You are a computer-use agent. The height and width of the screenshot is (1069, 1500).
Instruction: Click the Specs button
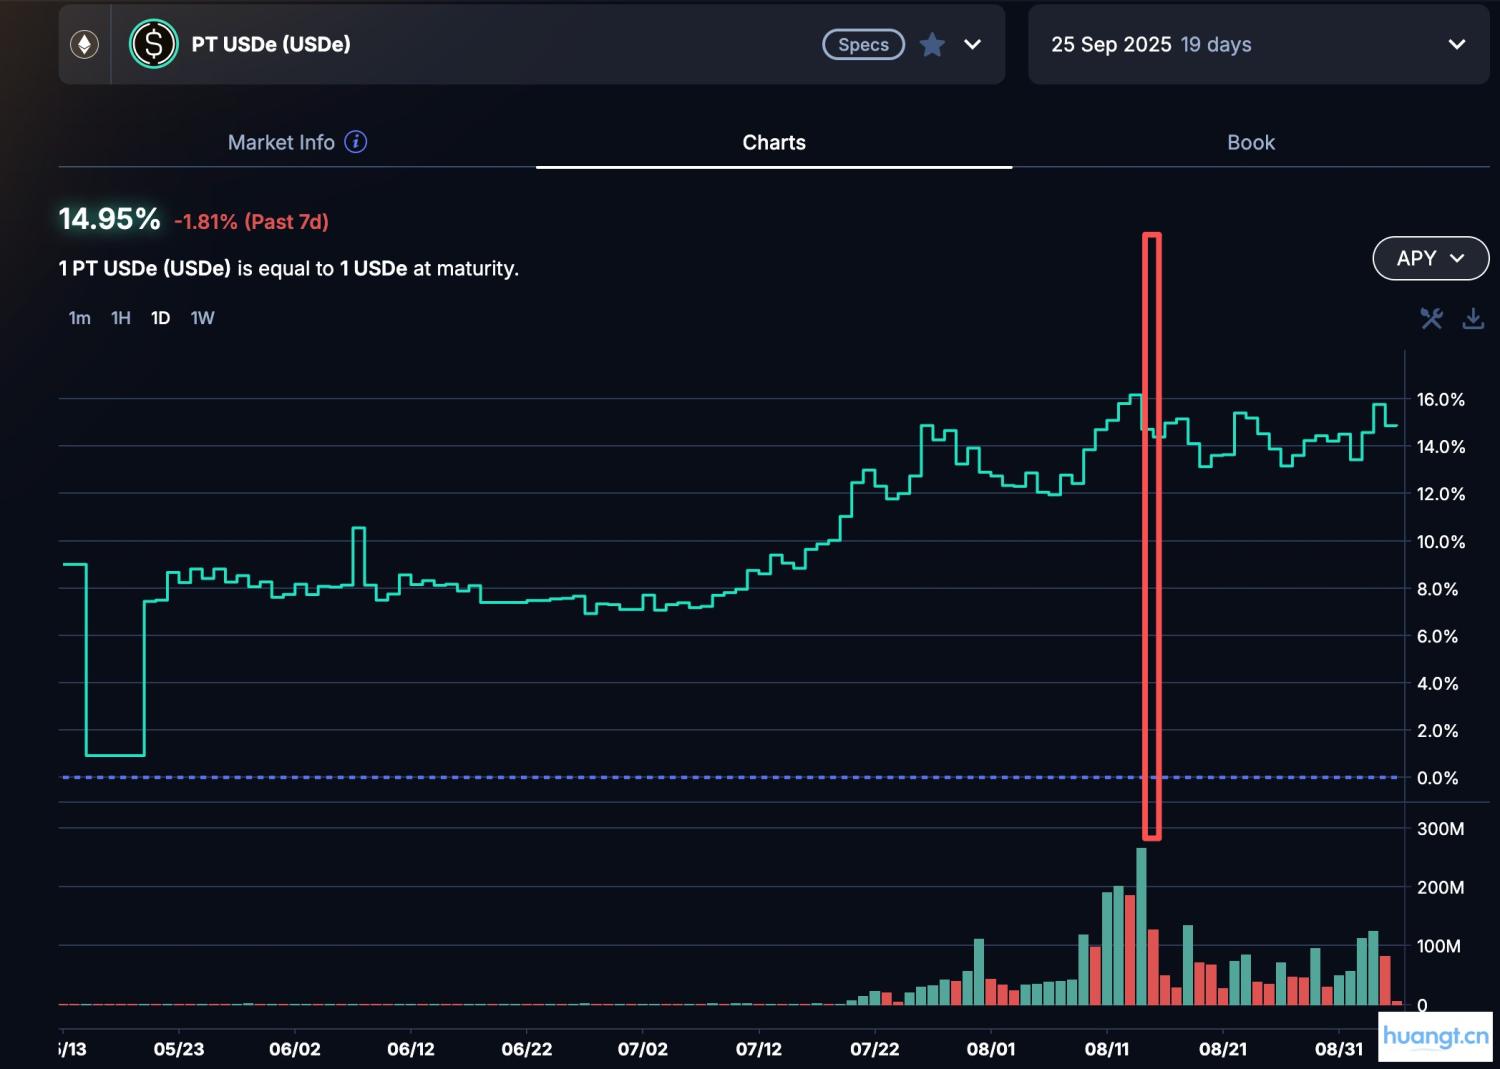point(862,44)
